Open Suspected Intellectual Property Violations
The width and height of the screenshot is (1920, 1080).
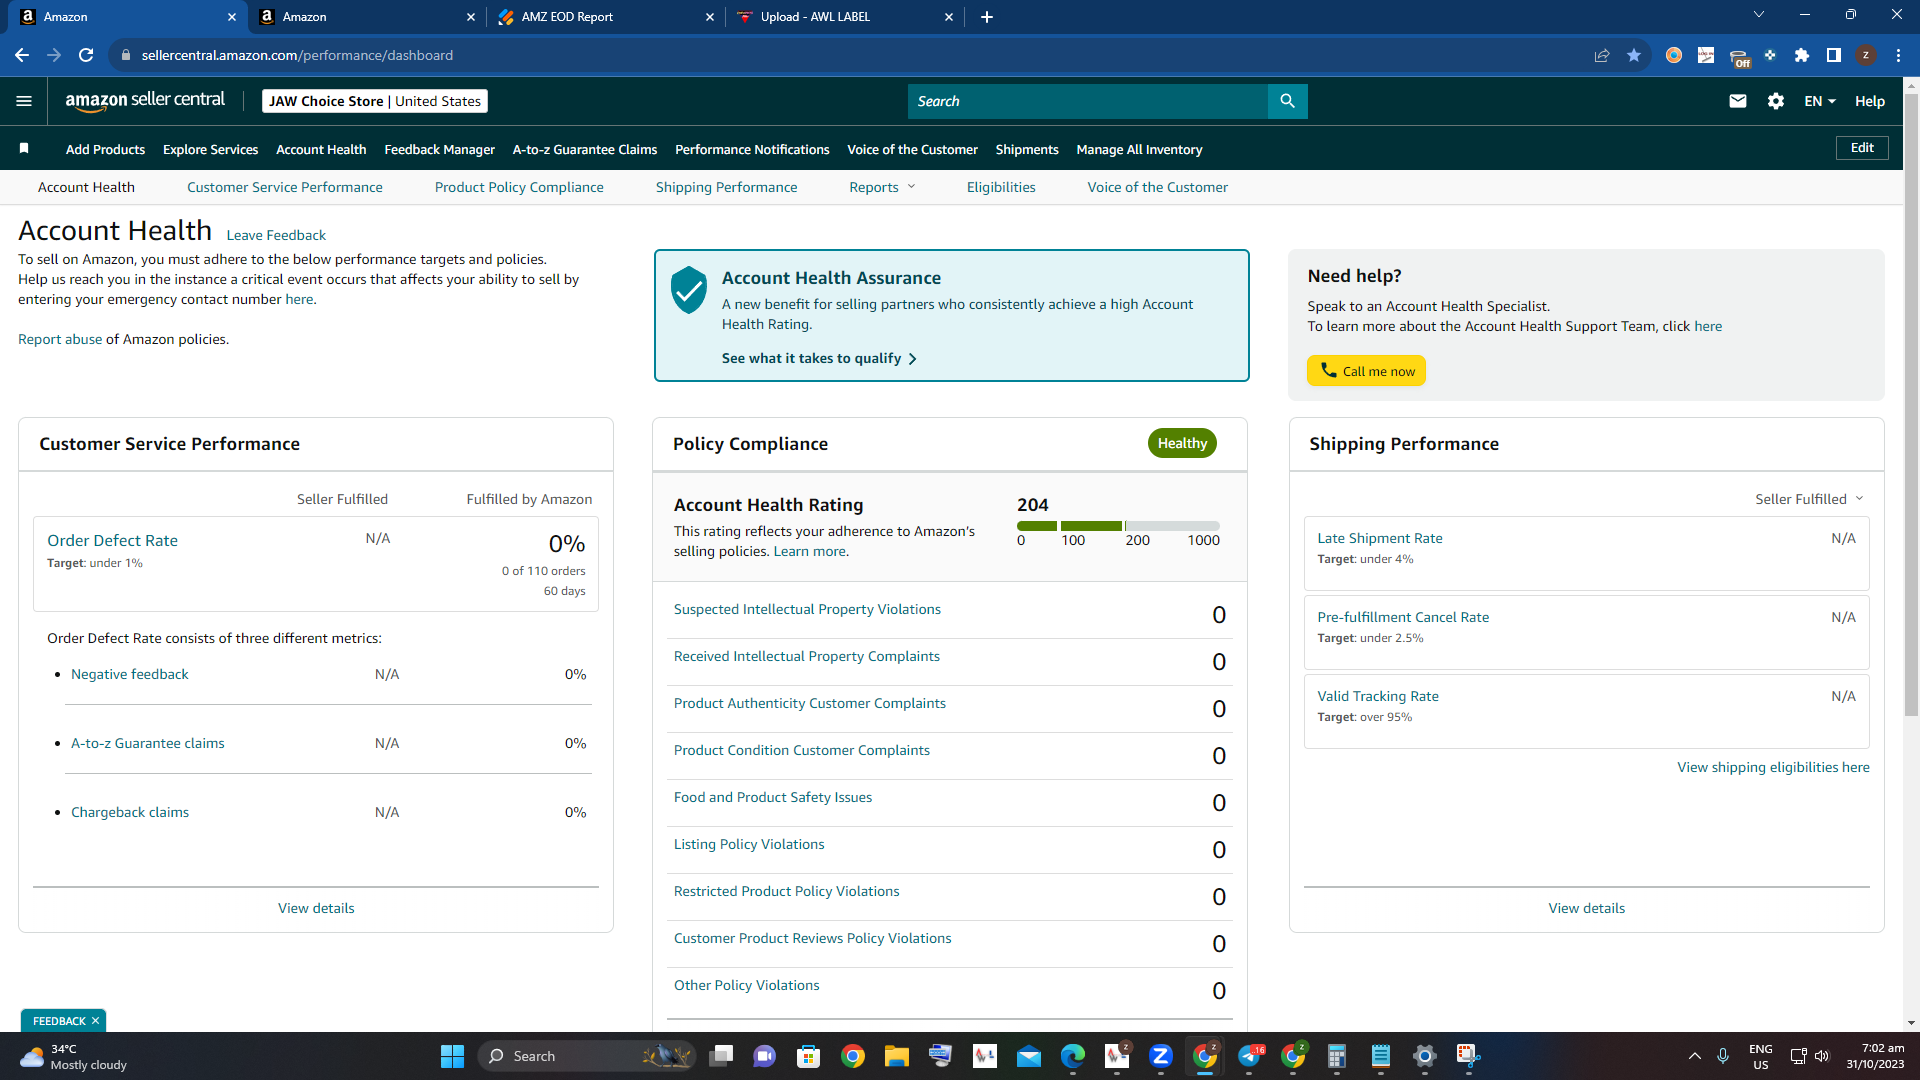(x=807, y=609)
